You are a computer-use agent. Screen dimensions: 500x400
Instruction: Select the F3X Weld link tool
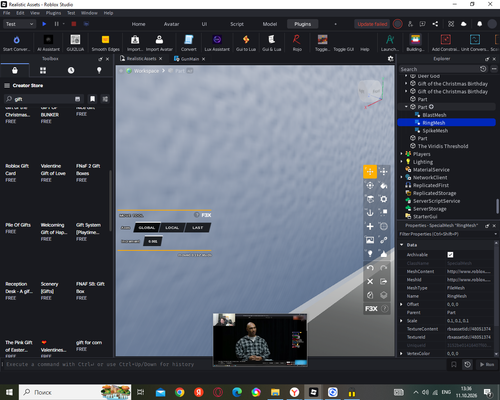click(x=384, y=240)
